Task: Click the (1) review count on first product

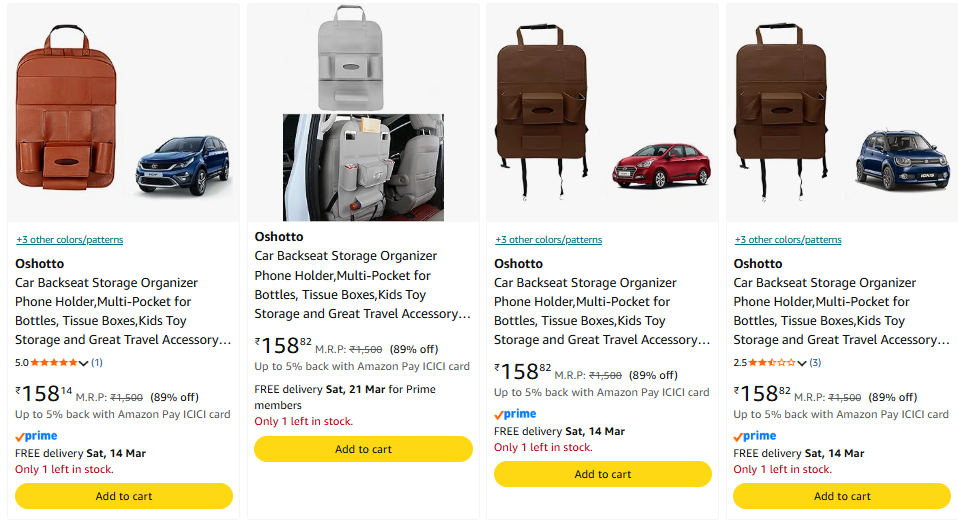Action: 97,362
